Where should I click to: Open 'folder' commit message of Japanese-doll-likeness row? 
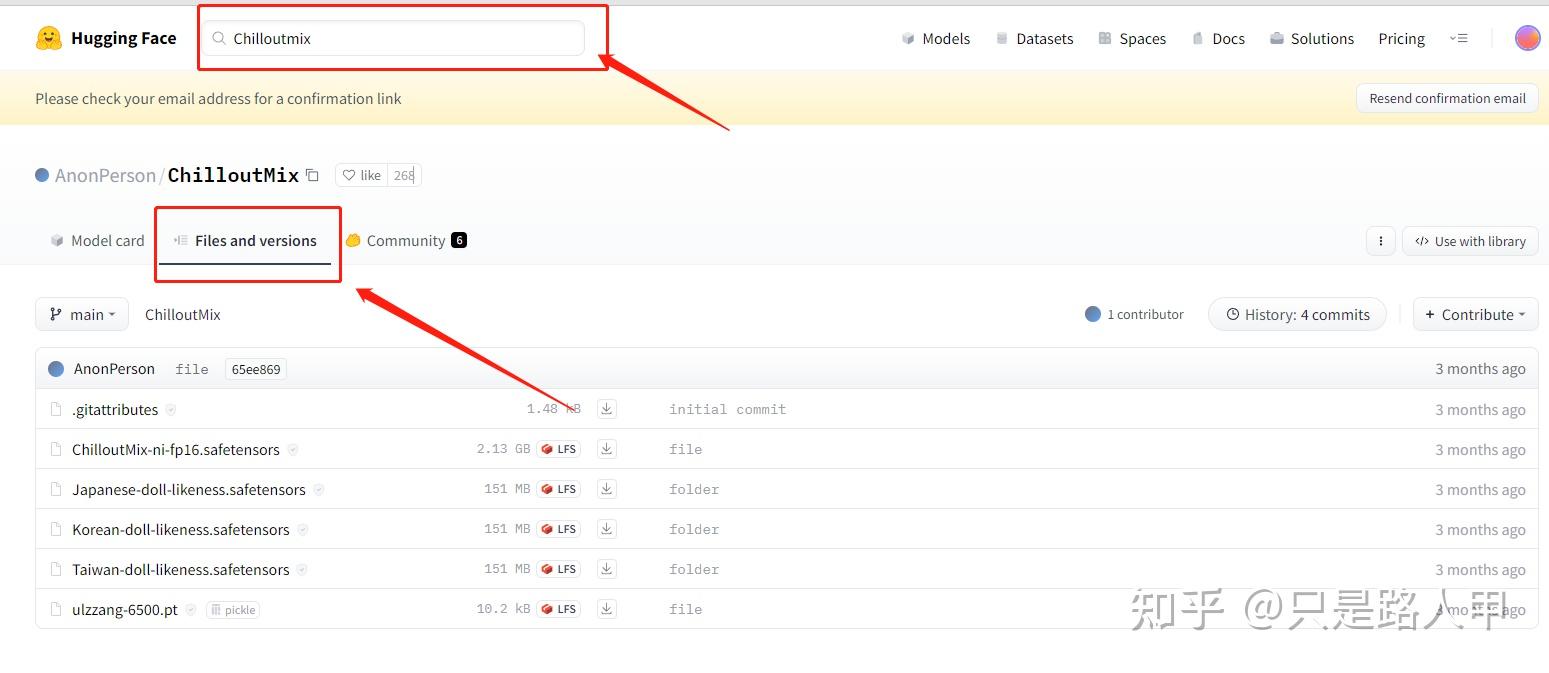(x=694, y=489)
